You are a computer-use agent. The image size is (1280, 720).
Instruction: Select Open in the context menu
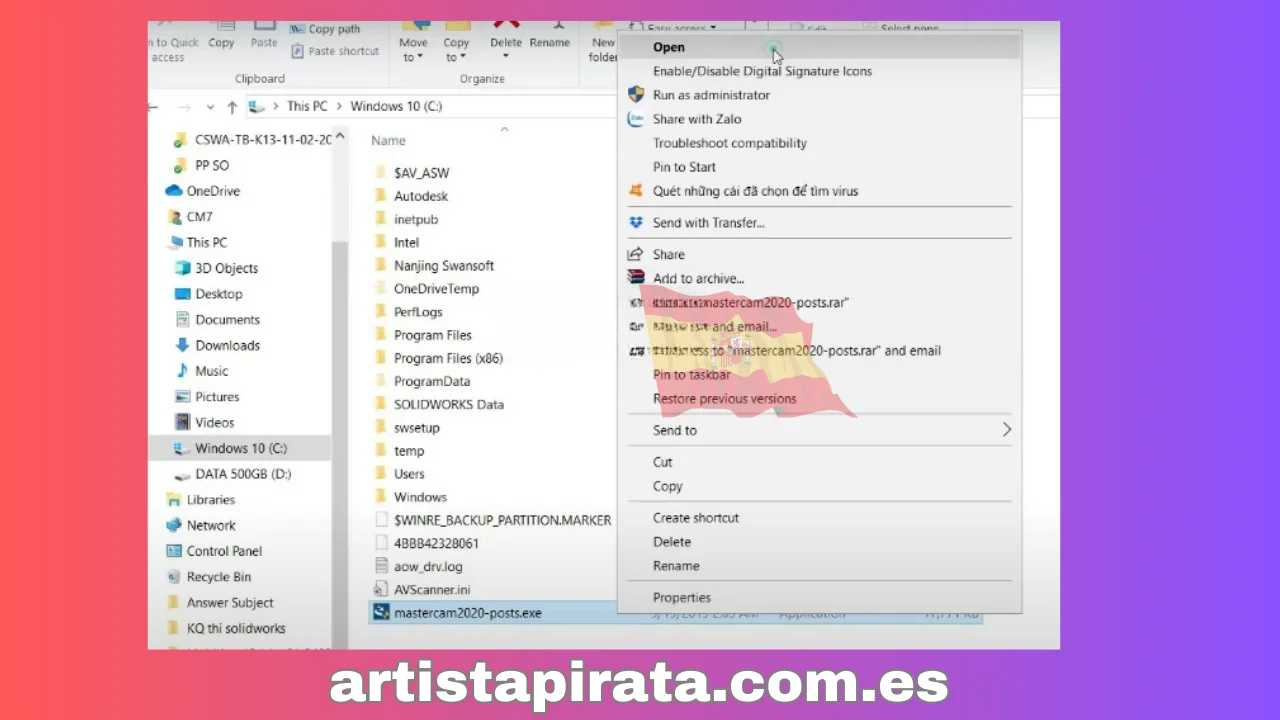point(819,47)
